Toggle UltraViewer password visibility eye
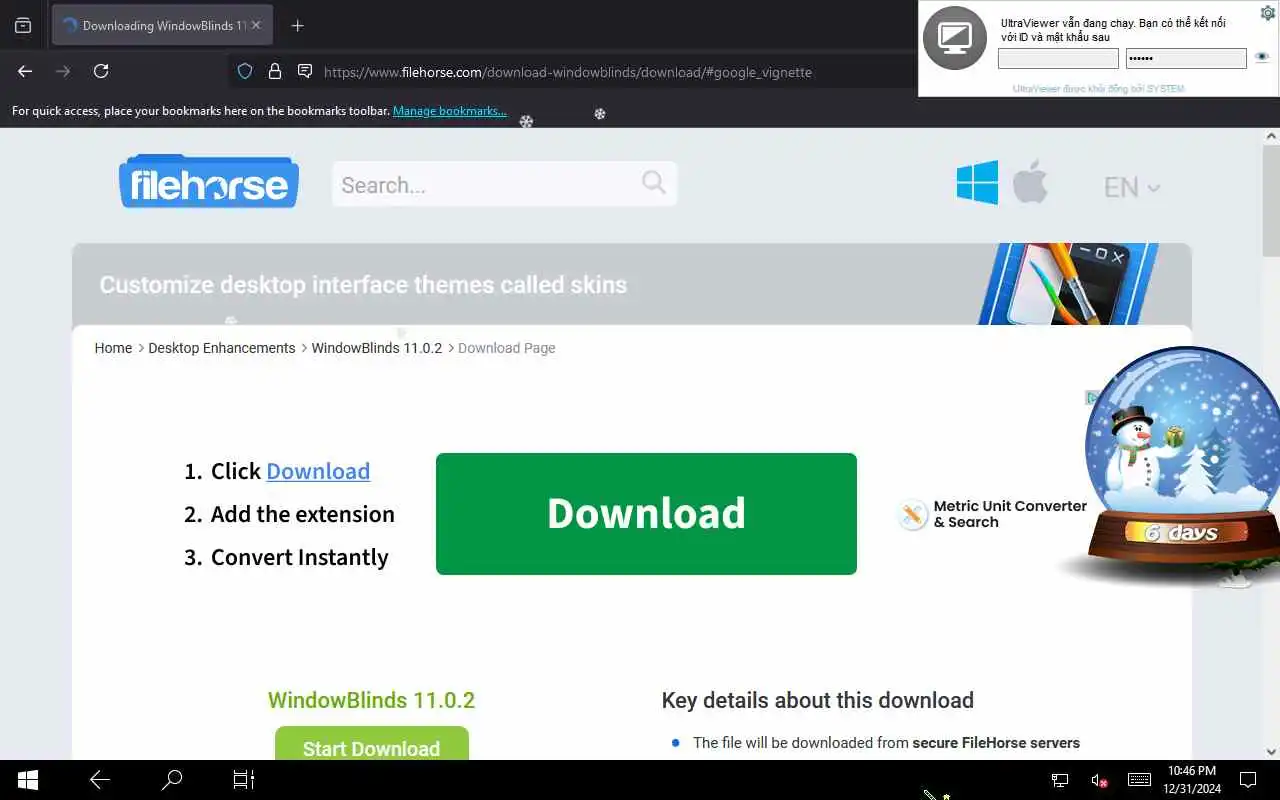 (1262, 57)
